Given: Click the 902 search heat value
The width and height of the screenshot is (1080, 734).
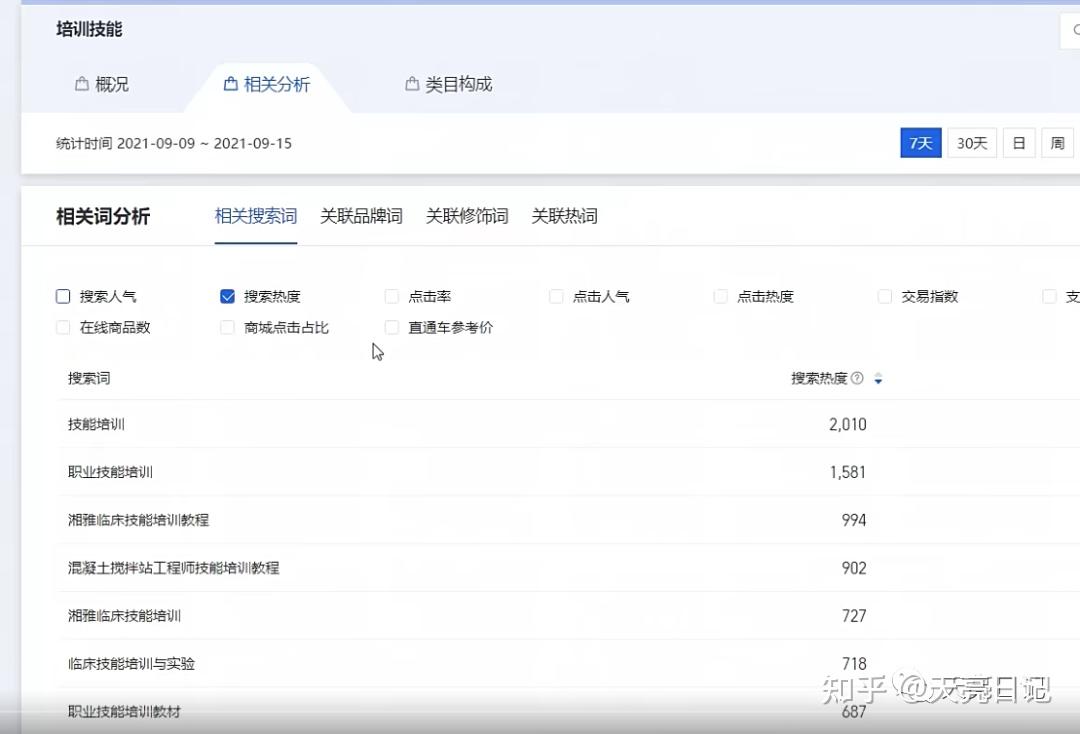Looking at the screenshot, I should [x=853, y=568].
